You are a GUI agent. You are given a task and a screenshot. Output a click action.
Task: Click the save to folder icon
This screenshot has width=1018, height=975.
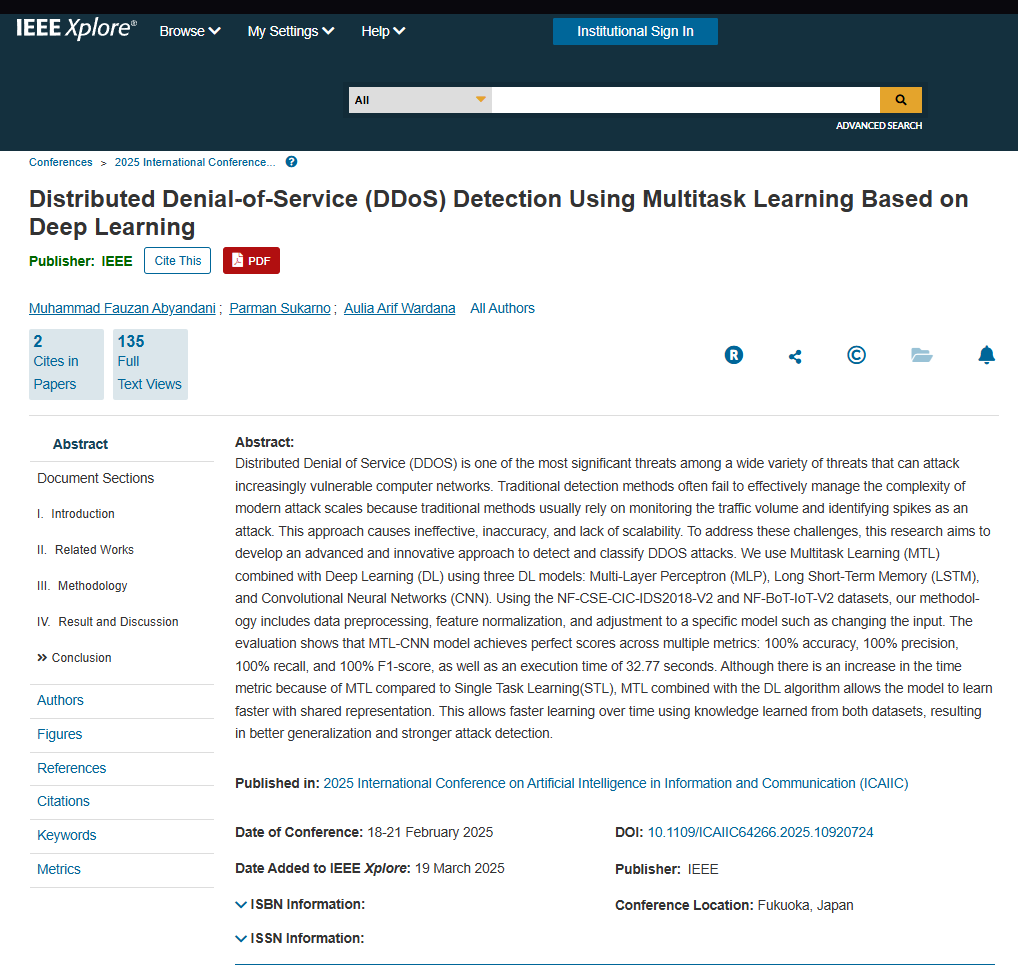click(921, 355)
